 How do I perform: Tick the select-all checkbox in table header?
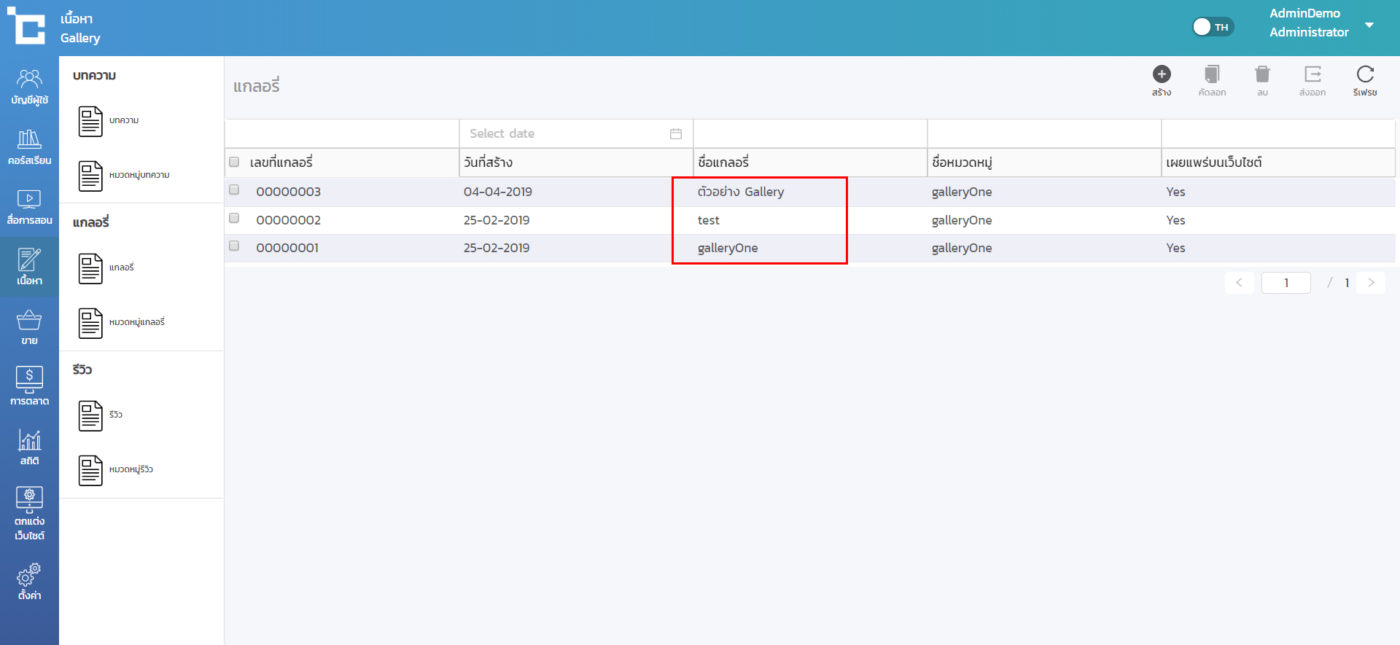point(234,162)
